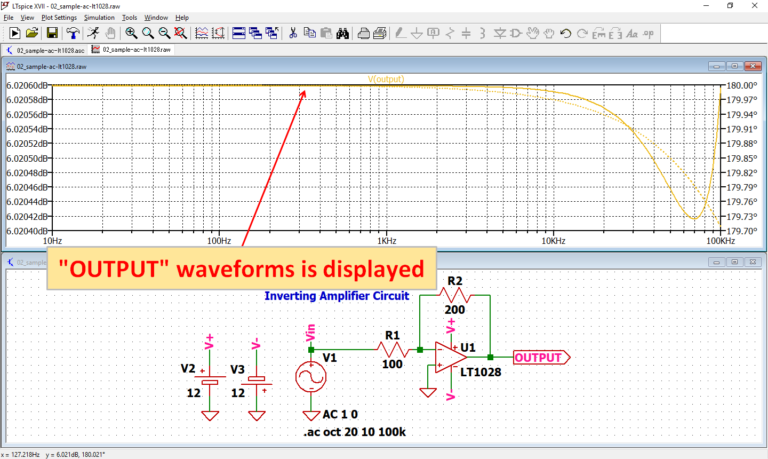The height and width of the screenshot is (459, 768).
Task: Click the V(output) trace label
Action: click(385, 79)
